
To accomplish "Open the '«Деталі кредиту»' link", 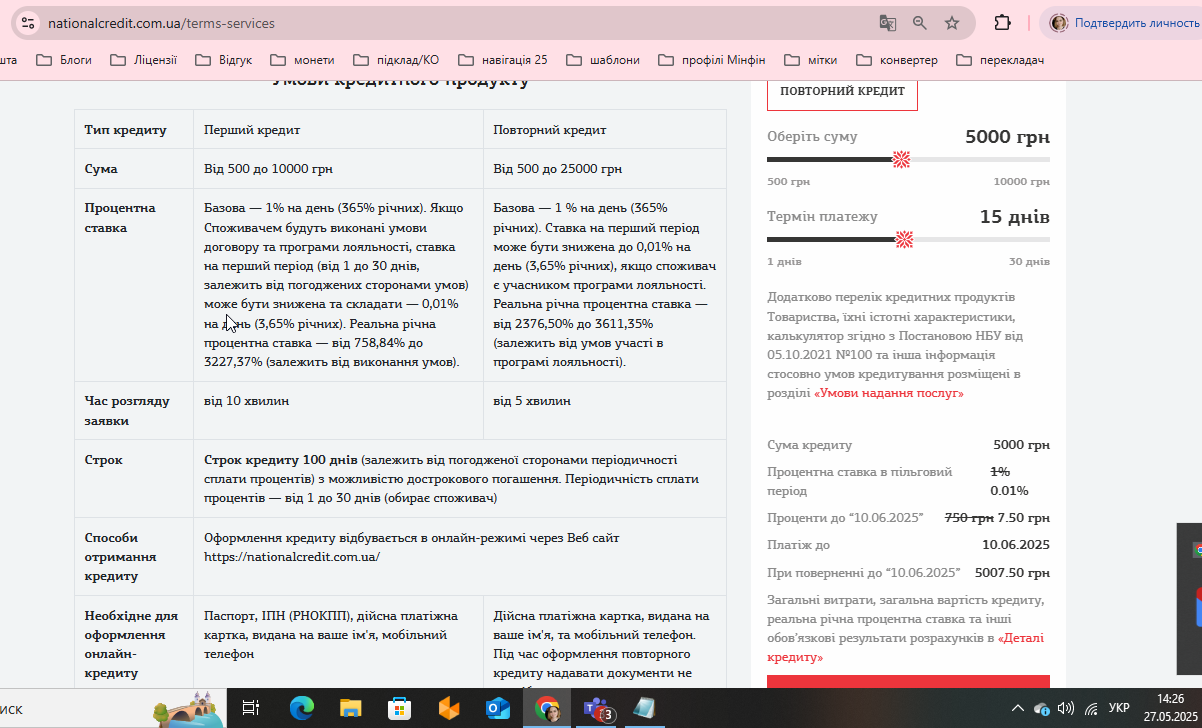I will point(906,647).
